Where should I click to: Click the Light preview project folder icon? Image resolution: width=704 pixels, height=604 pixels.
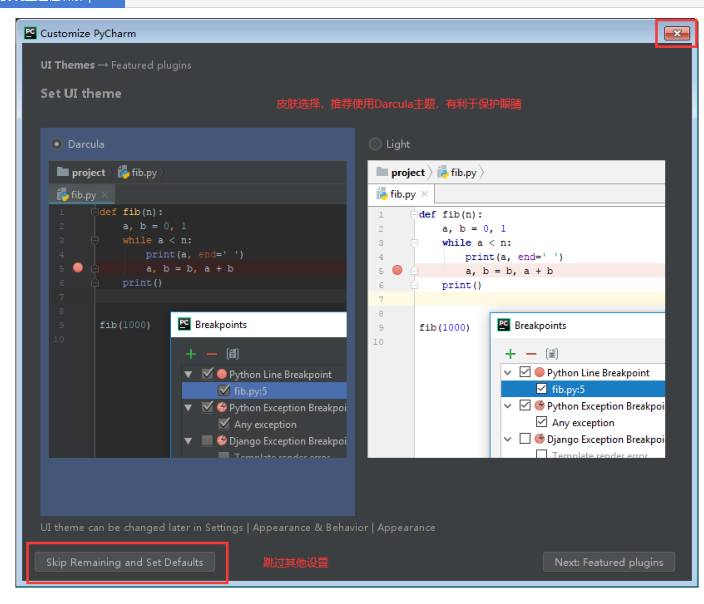click(382, 172)
